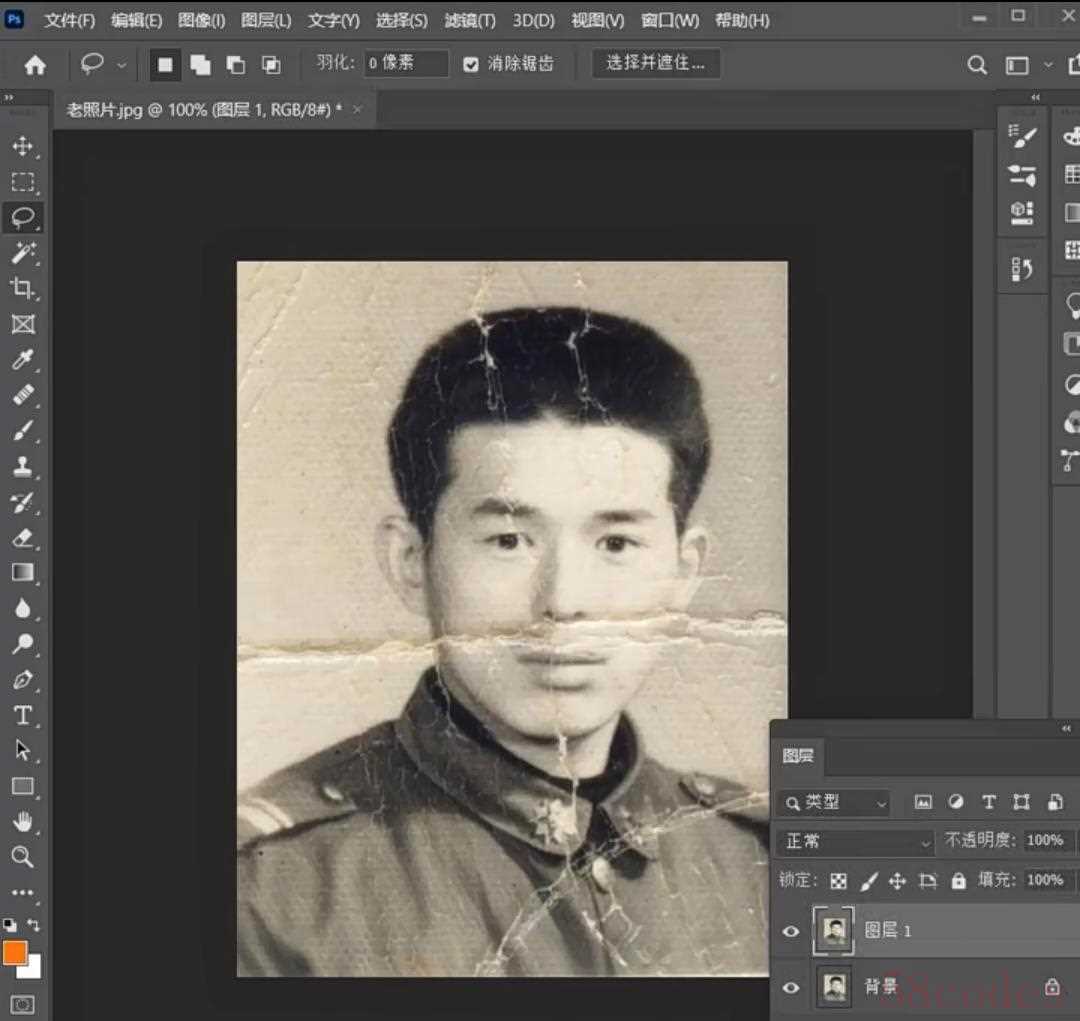Expand the Lasso tool preset dropdown

click(122, 65)
